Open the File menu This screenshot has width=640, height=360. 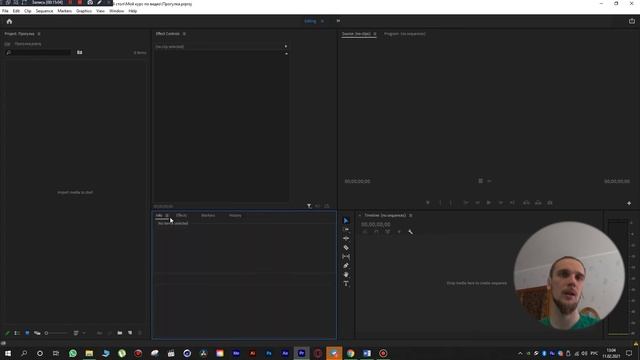click(5, 11)
